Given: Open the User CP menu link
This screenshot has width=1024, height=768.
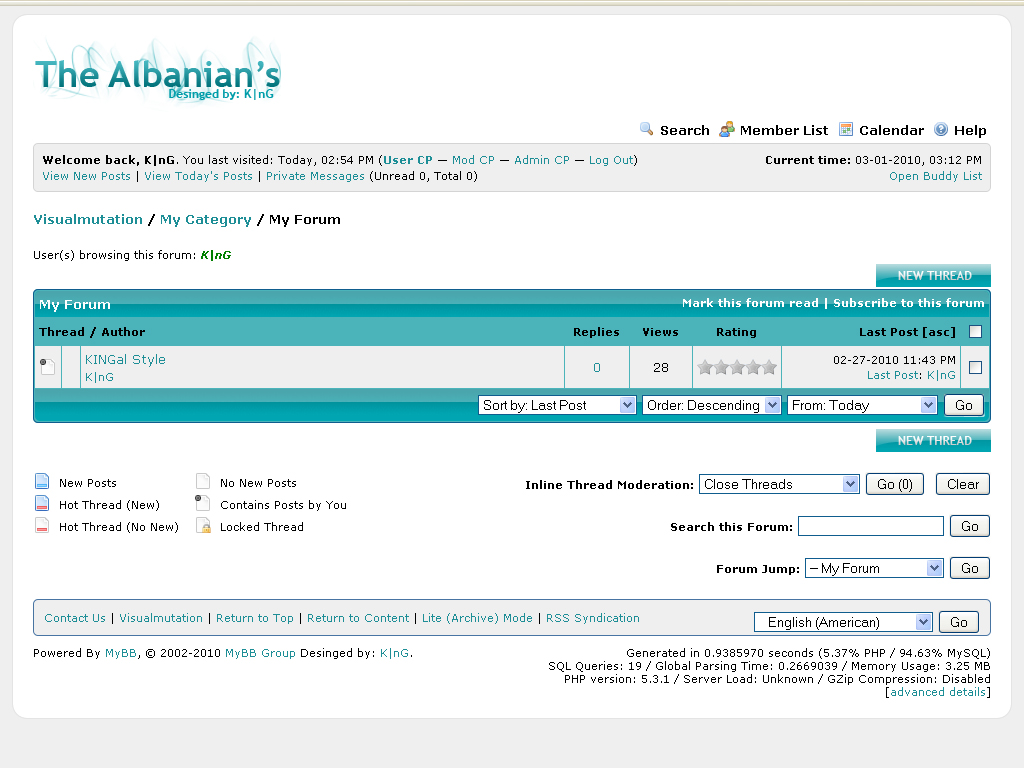Looking at the screenshot, I should (408, 160).
